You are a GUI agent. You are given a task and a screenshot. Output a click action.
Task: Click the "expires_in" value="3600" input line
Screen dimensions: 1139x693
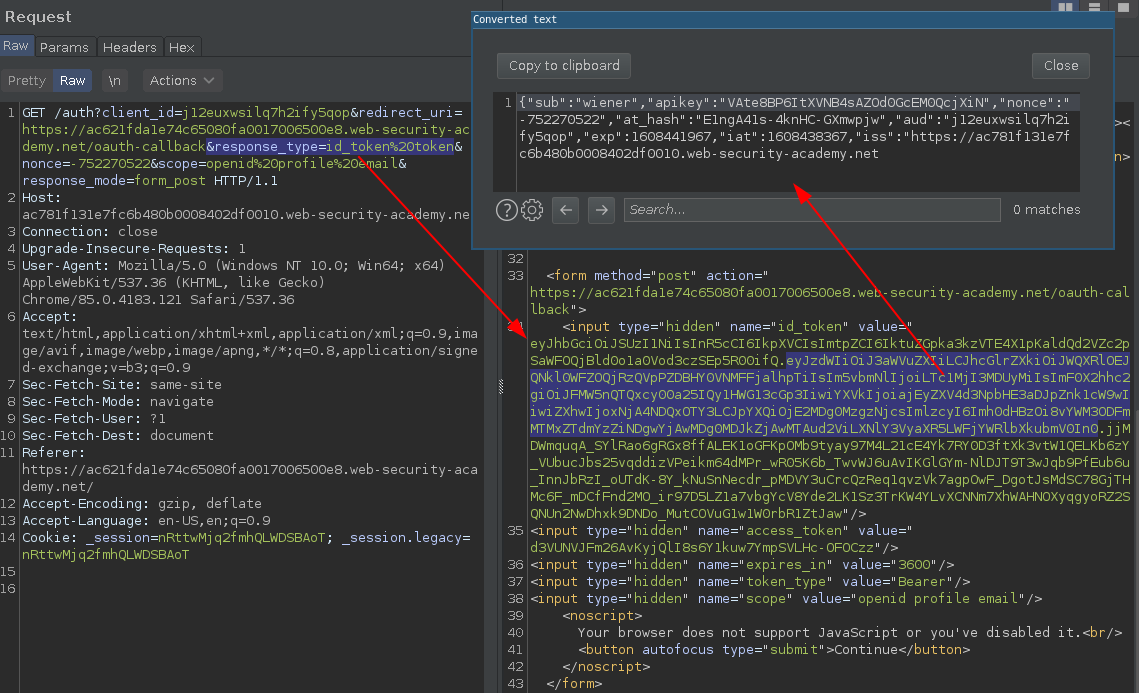click(x=742, y=565)
